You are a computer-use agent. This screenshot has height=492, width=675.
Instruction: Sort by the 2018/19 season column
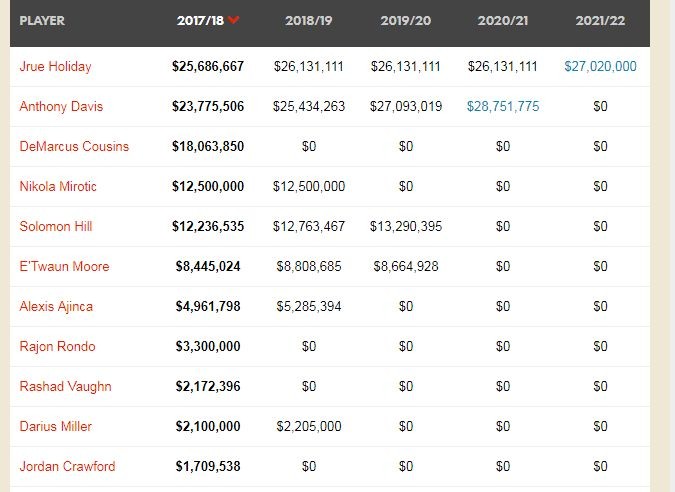tap(309, 20)
